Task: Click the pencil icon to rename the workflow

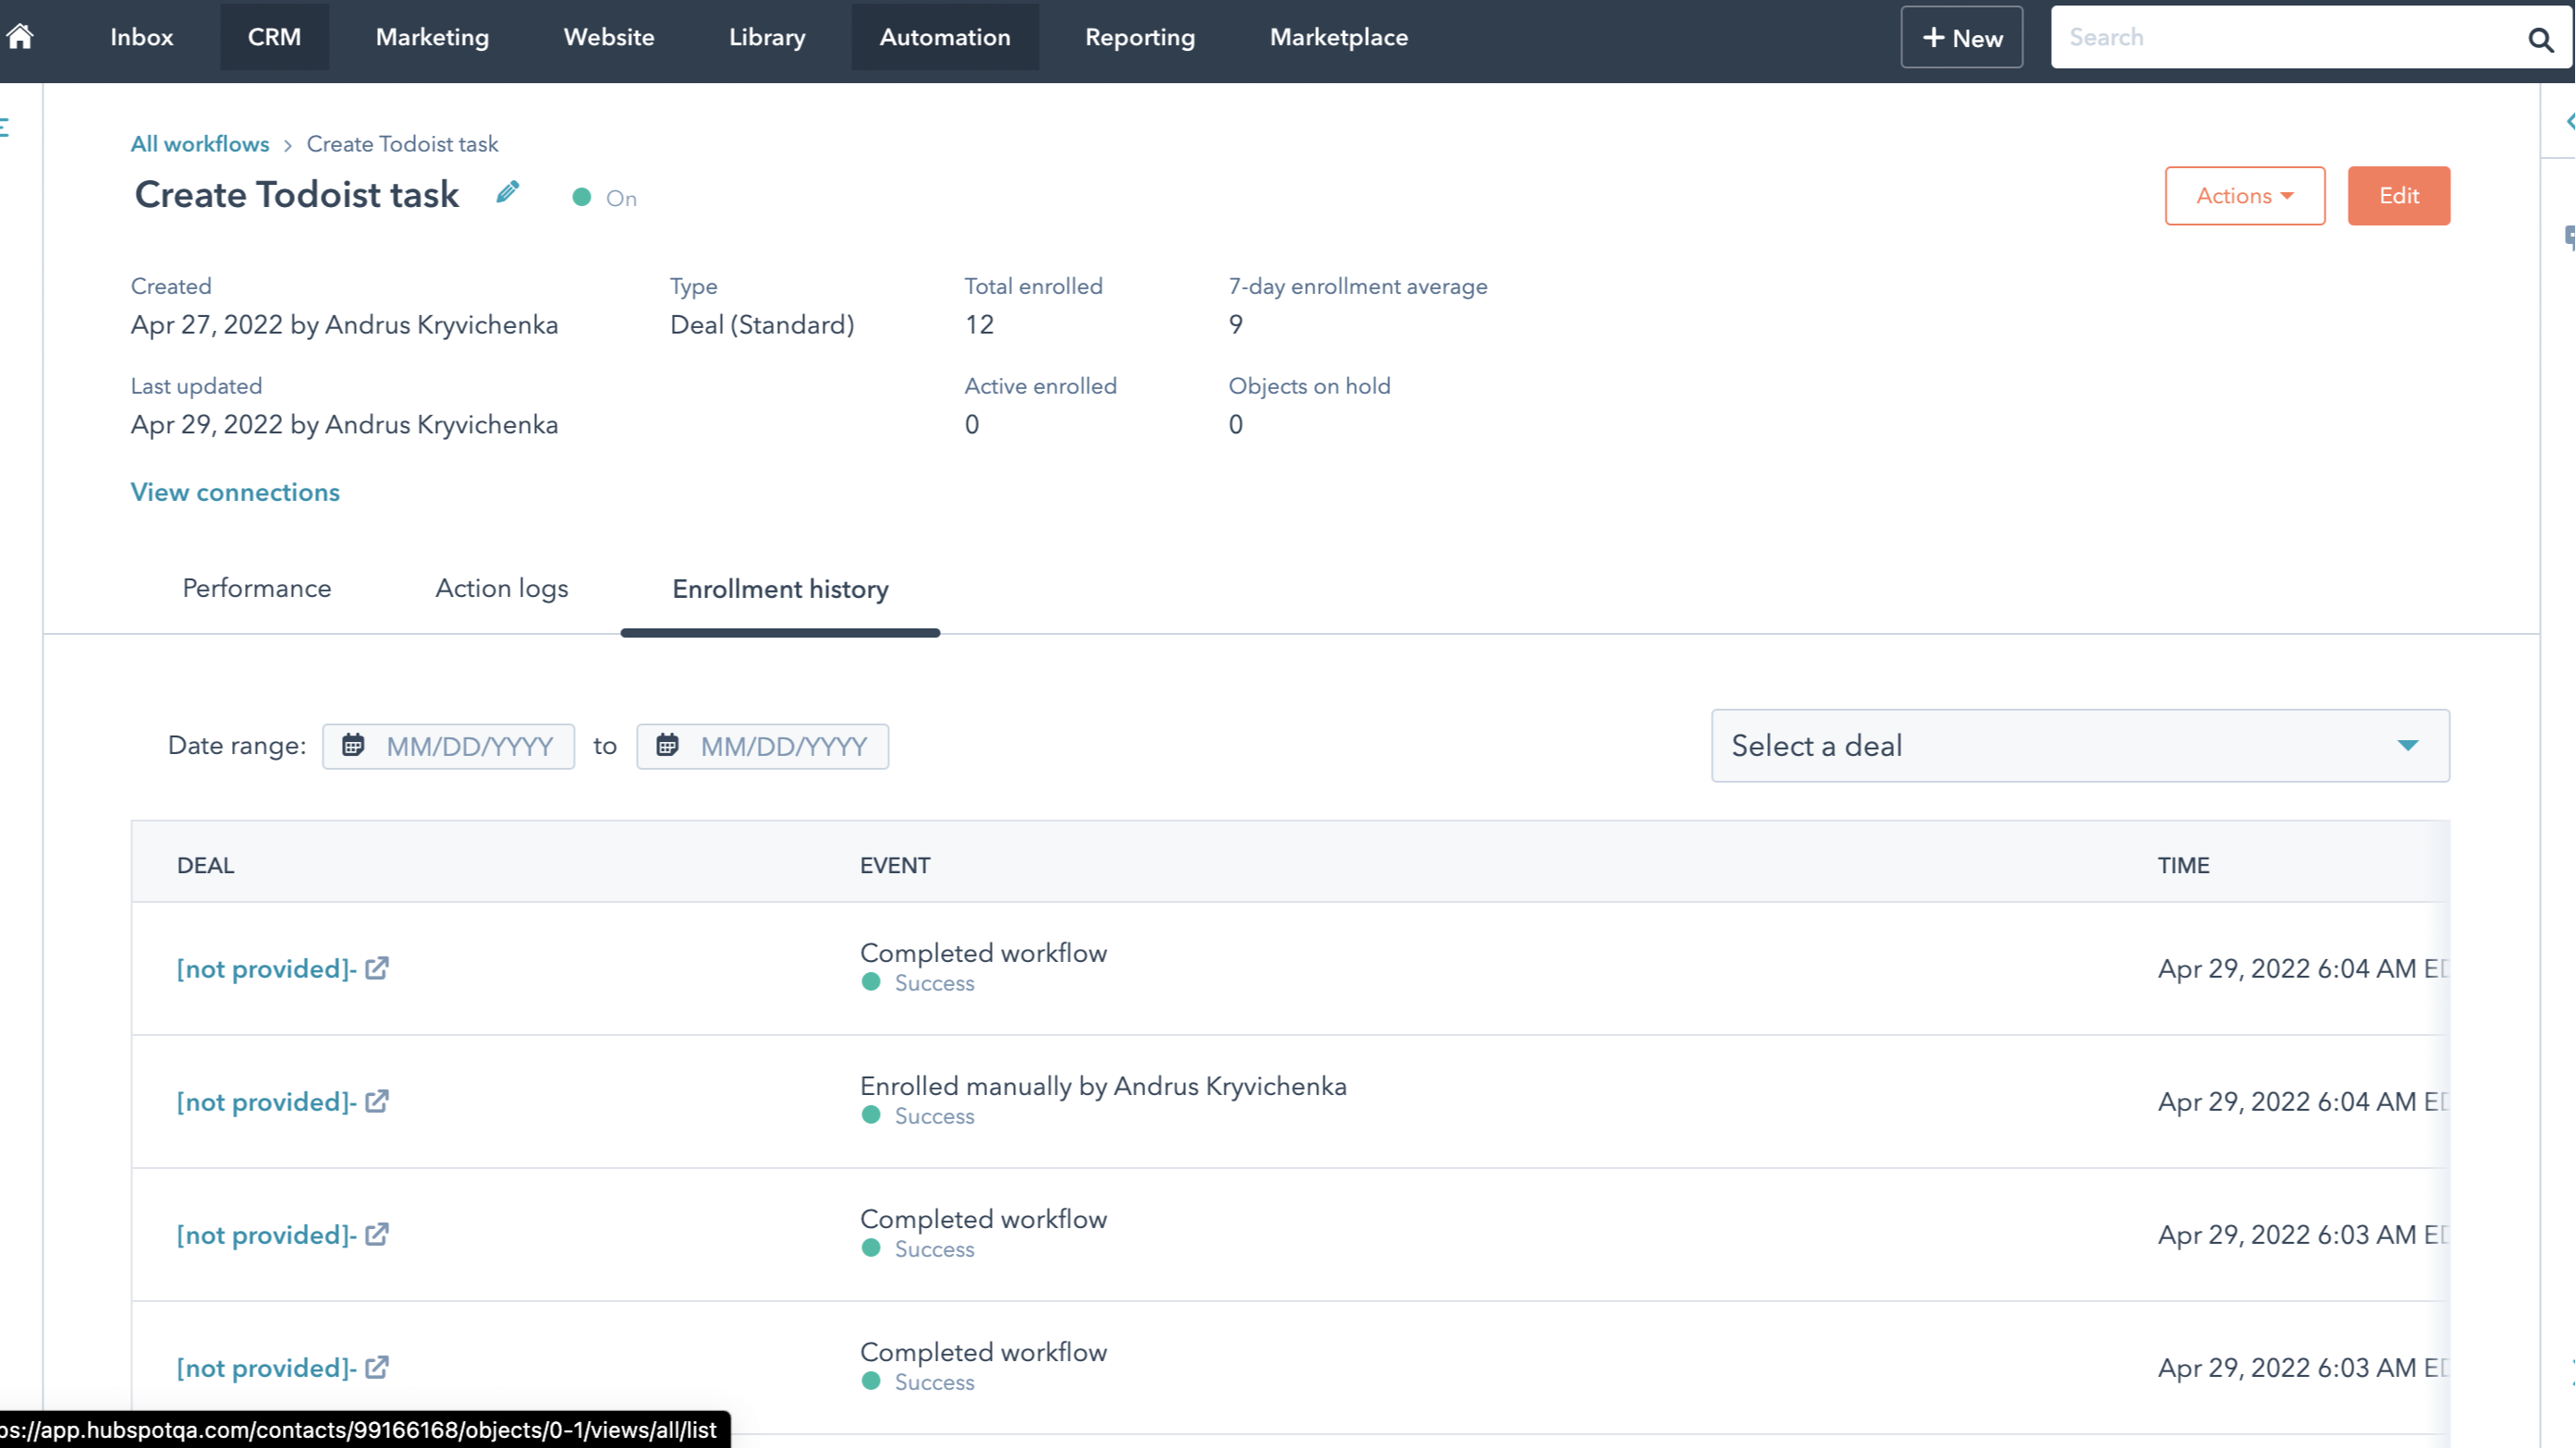Action: 508,192
